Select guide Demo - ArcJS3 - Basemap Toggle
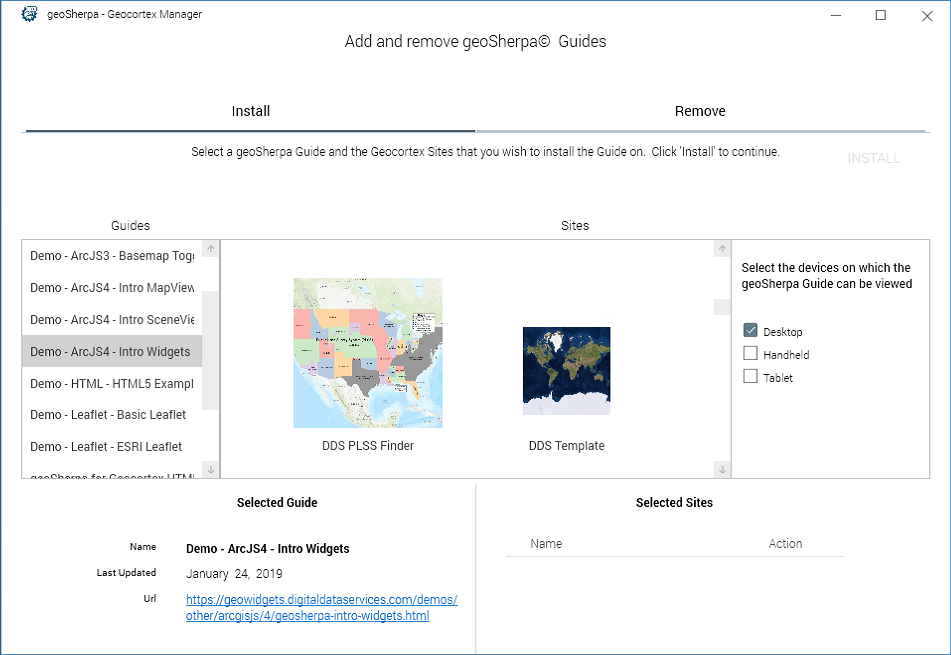The image size is (951, 655). click(112, 256)
